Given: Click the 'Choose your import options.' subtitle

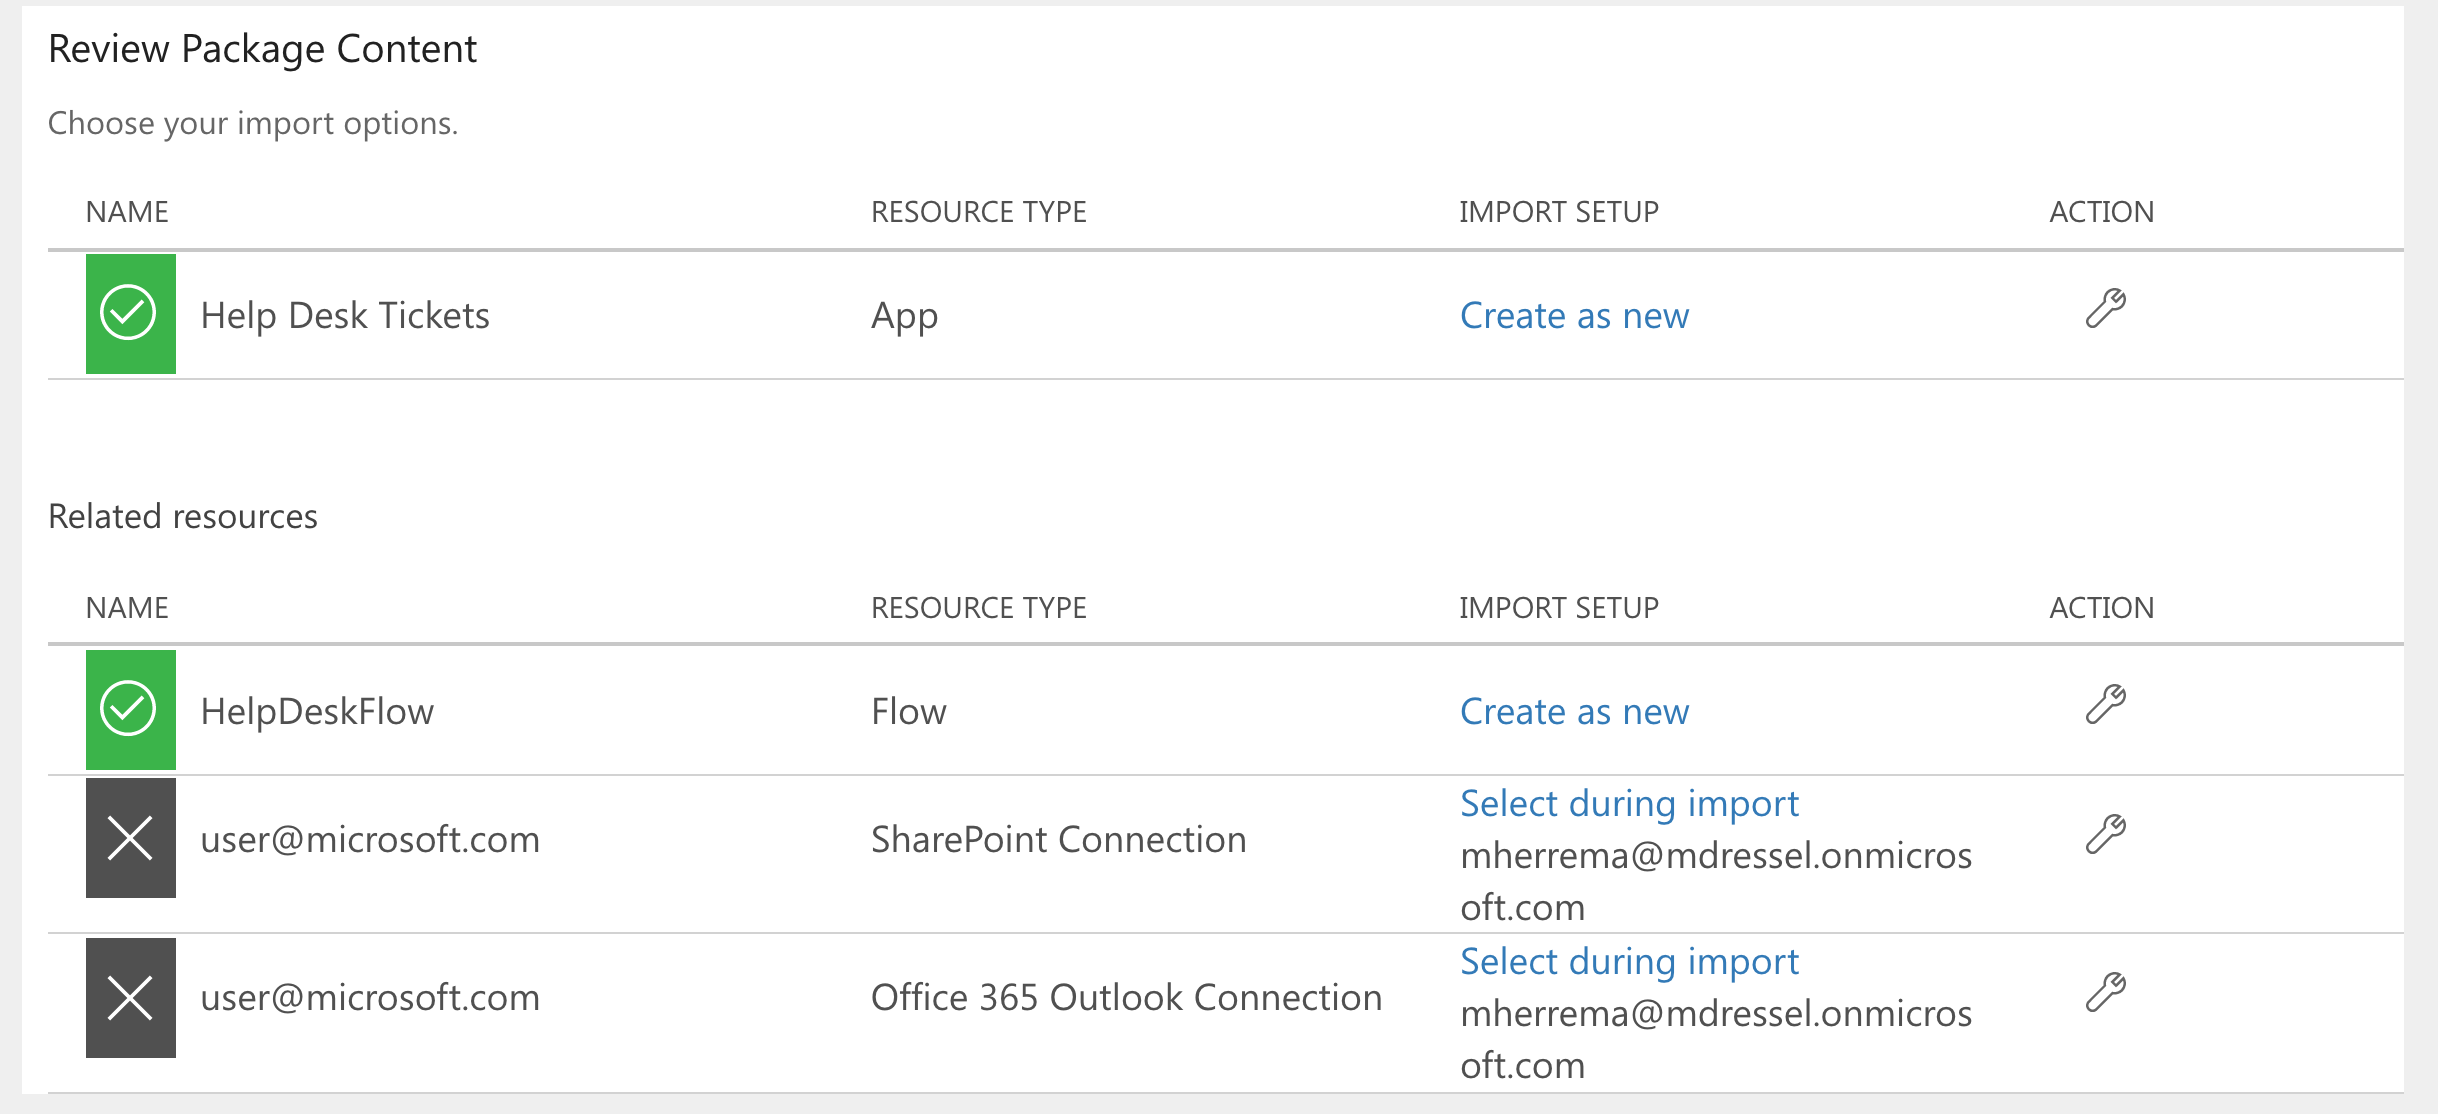Looking at the screenshot, I should click(x=253, y=124).
